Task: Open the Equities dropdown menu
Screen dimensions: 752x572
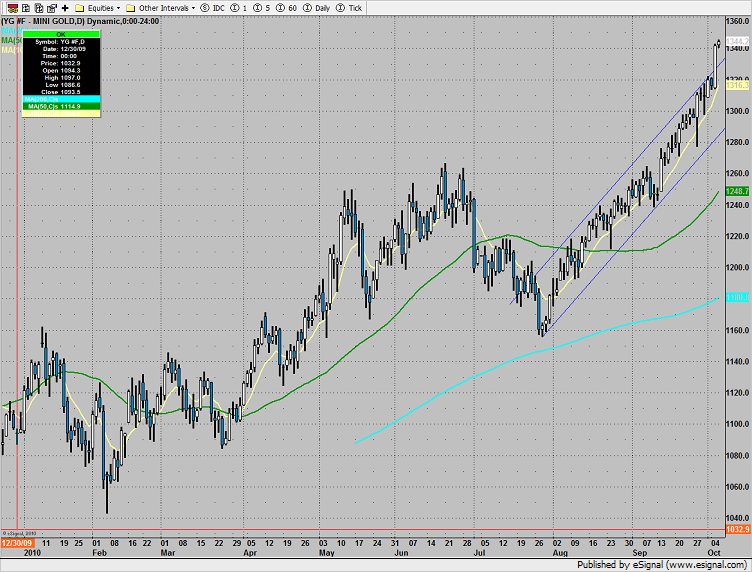Action: [x=104, y=8]
